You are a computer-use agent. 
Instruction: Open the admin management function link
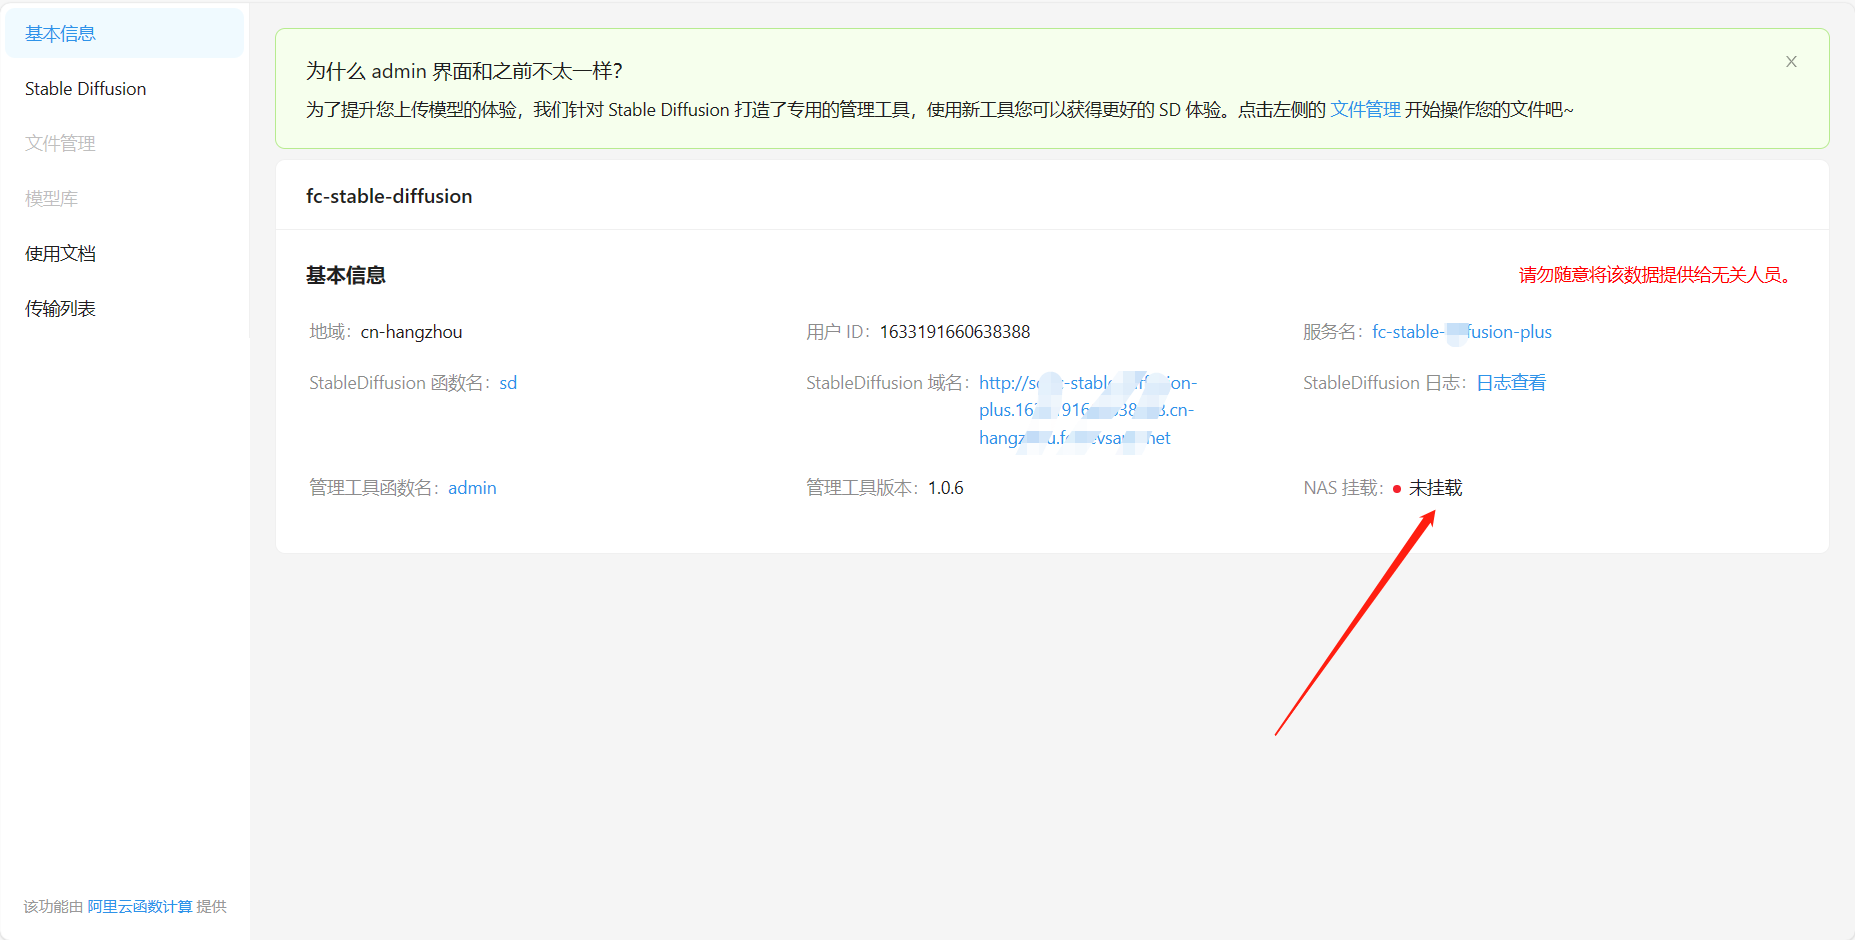click(472, 488)
